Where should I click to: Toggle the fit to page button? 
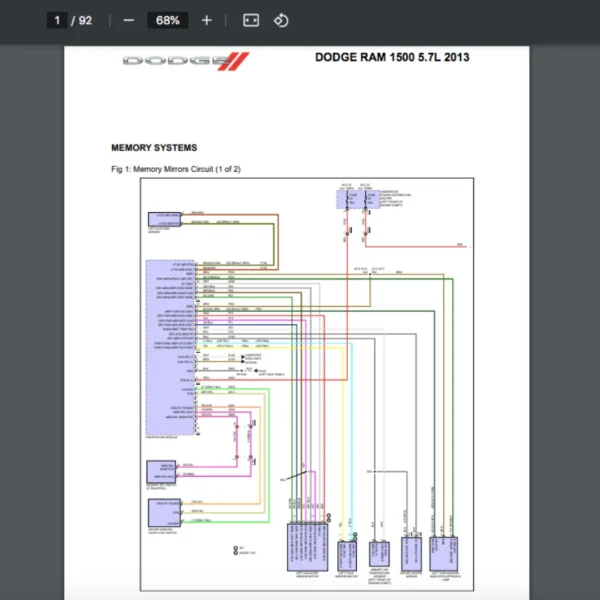point(251,20)
